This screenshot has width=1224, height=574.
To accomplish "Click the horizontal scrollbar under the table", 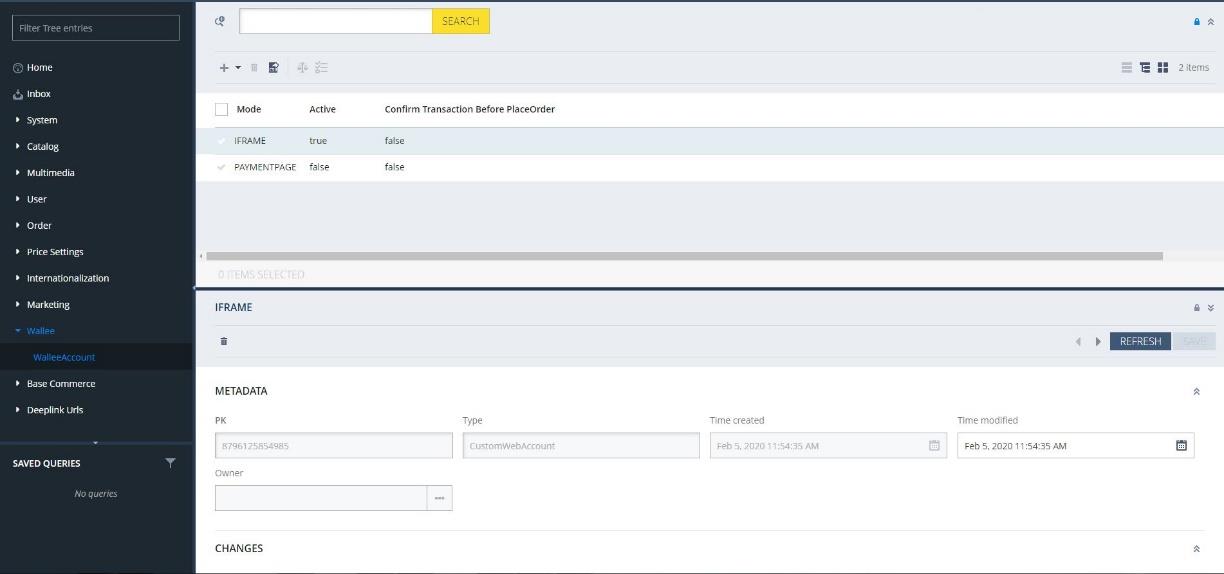I will tap(684, 256).
